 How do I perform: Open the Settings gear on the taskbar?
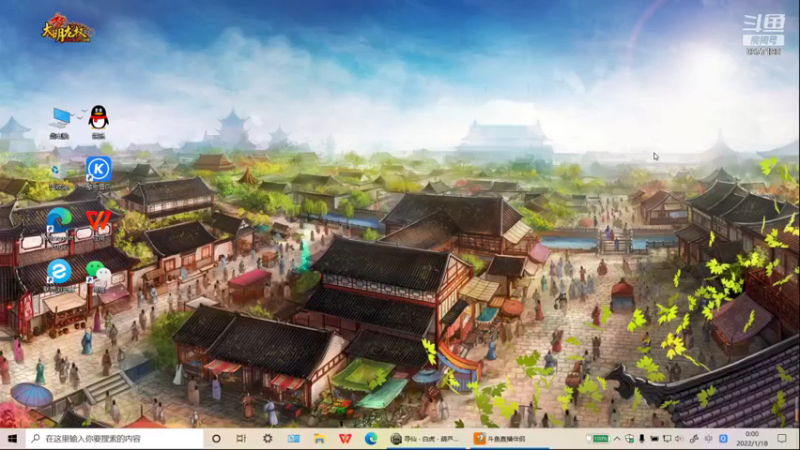(267, 438)
